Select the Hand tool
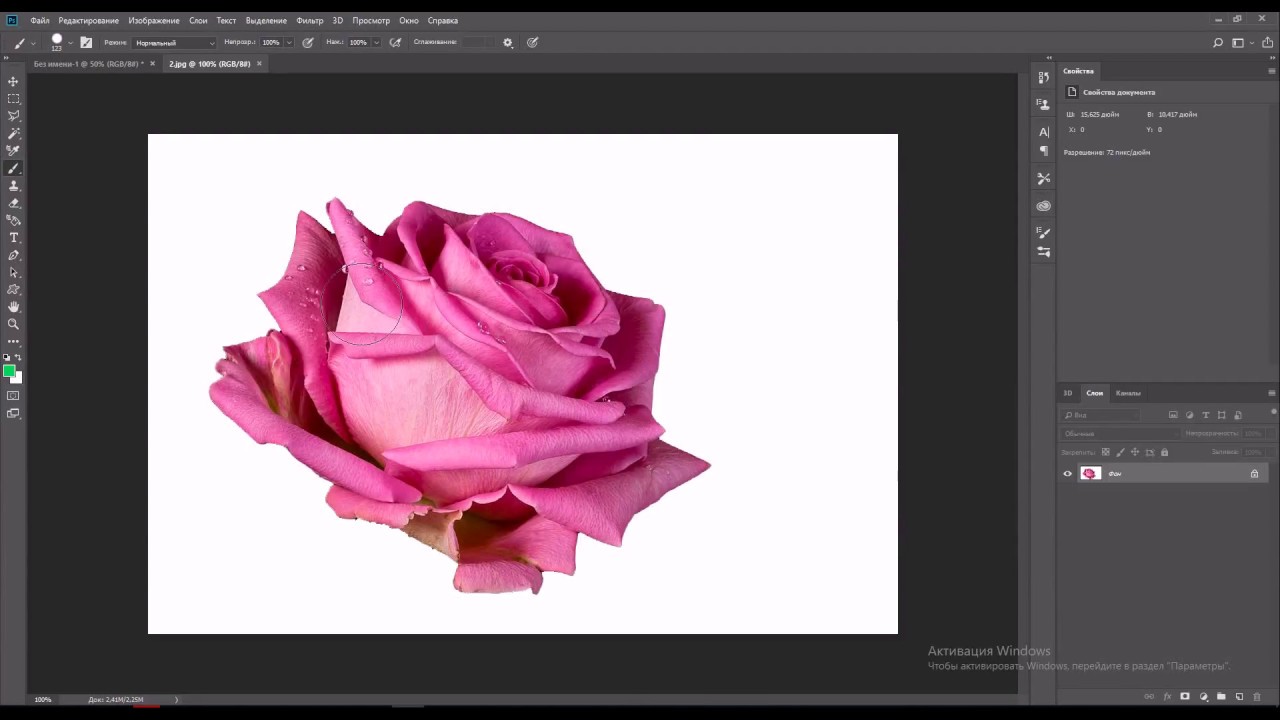Image resolution: width=1280 pixels, height=720 pixels. coord(14,307)
